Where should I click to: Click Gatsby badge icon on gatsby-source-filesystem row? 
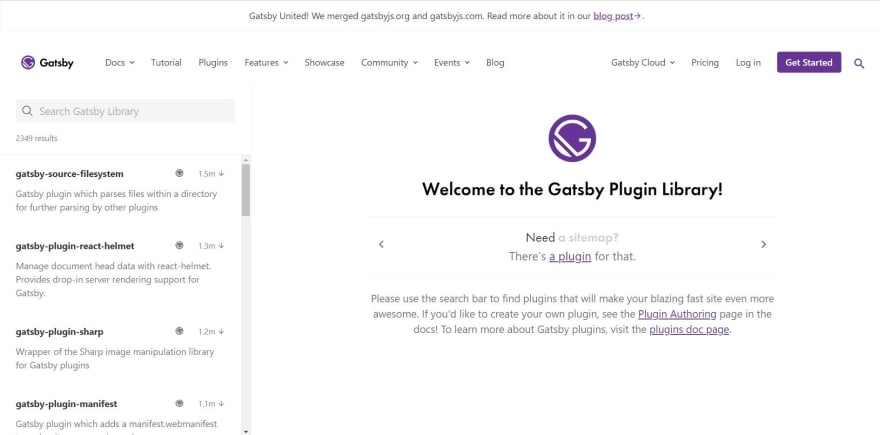(x=179, y=173)
